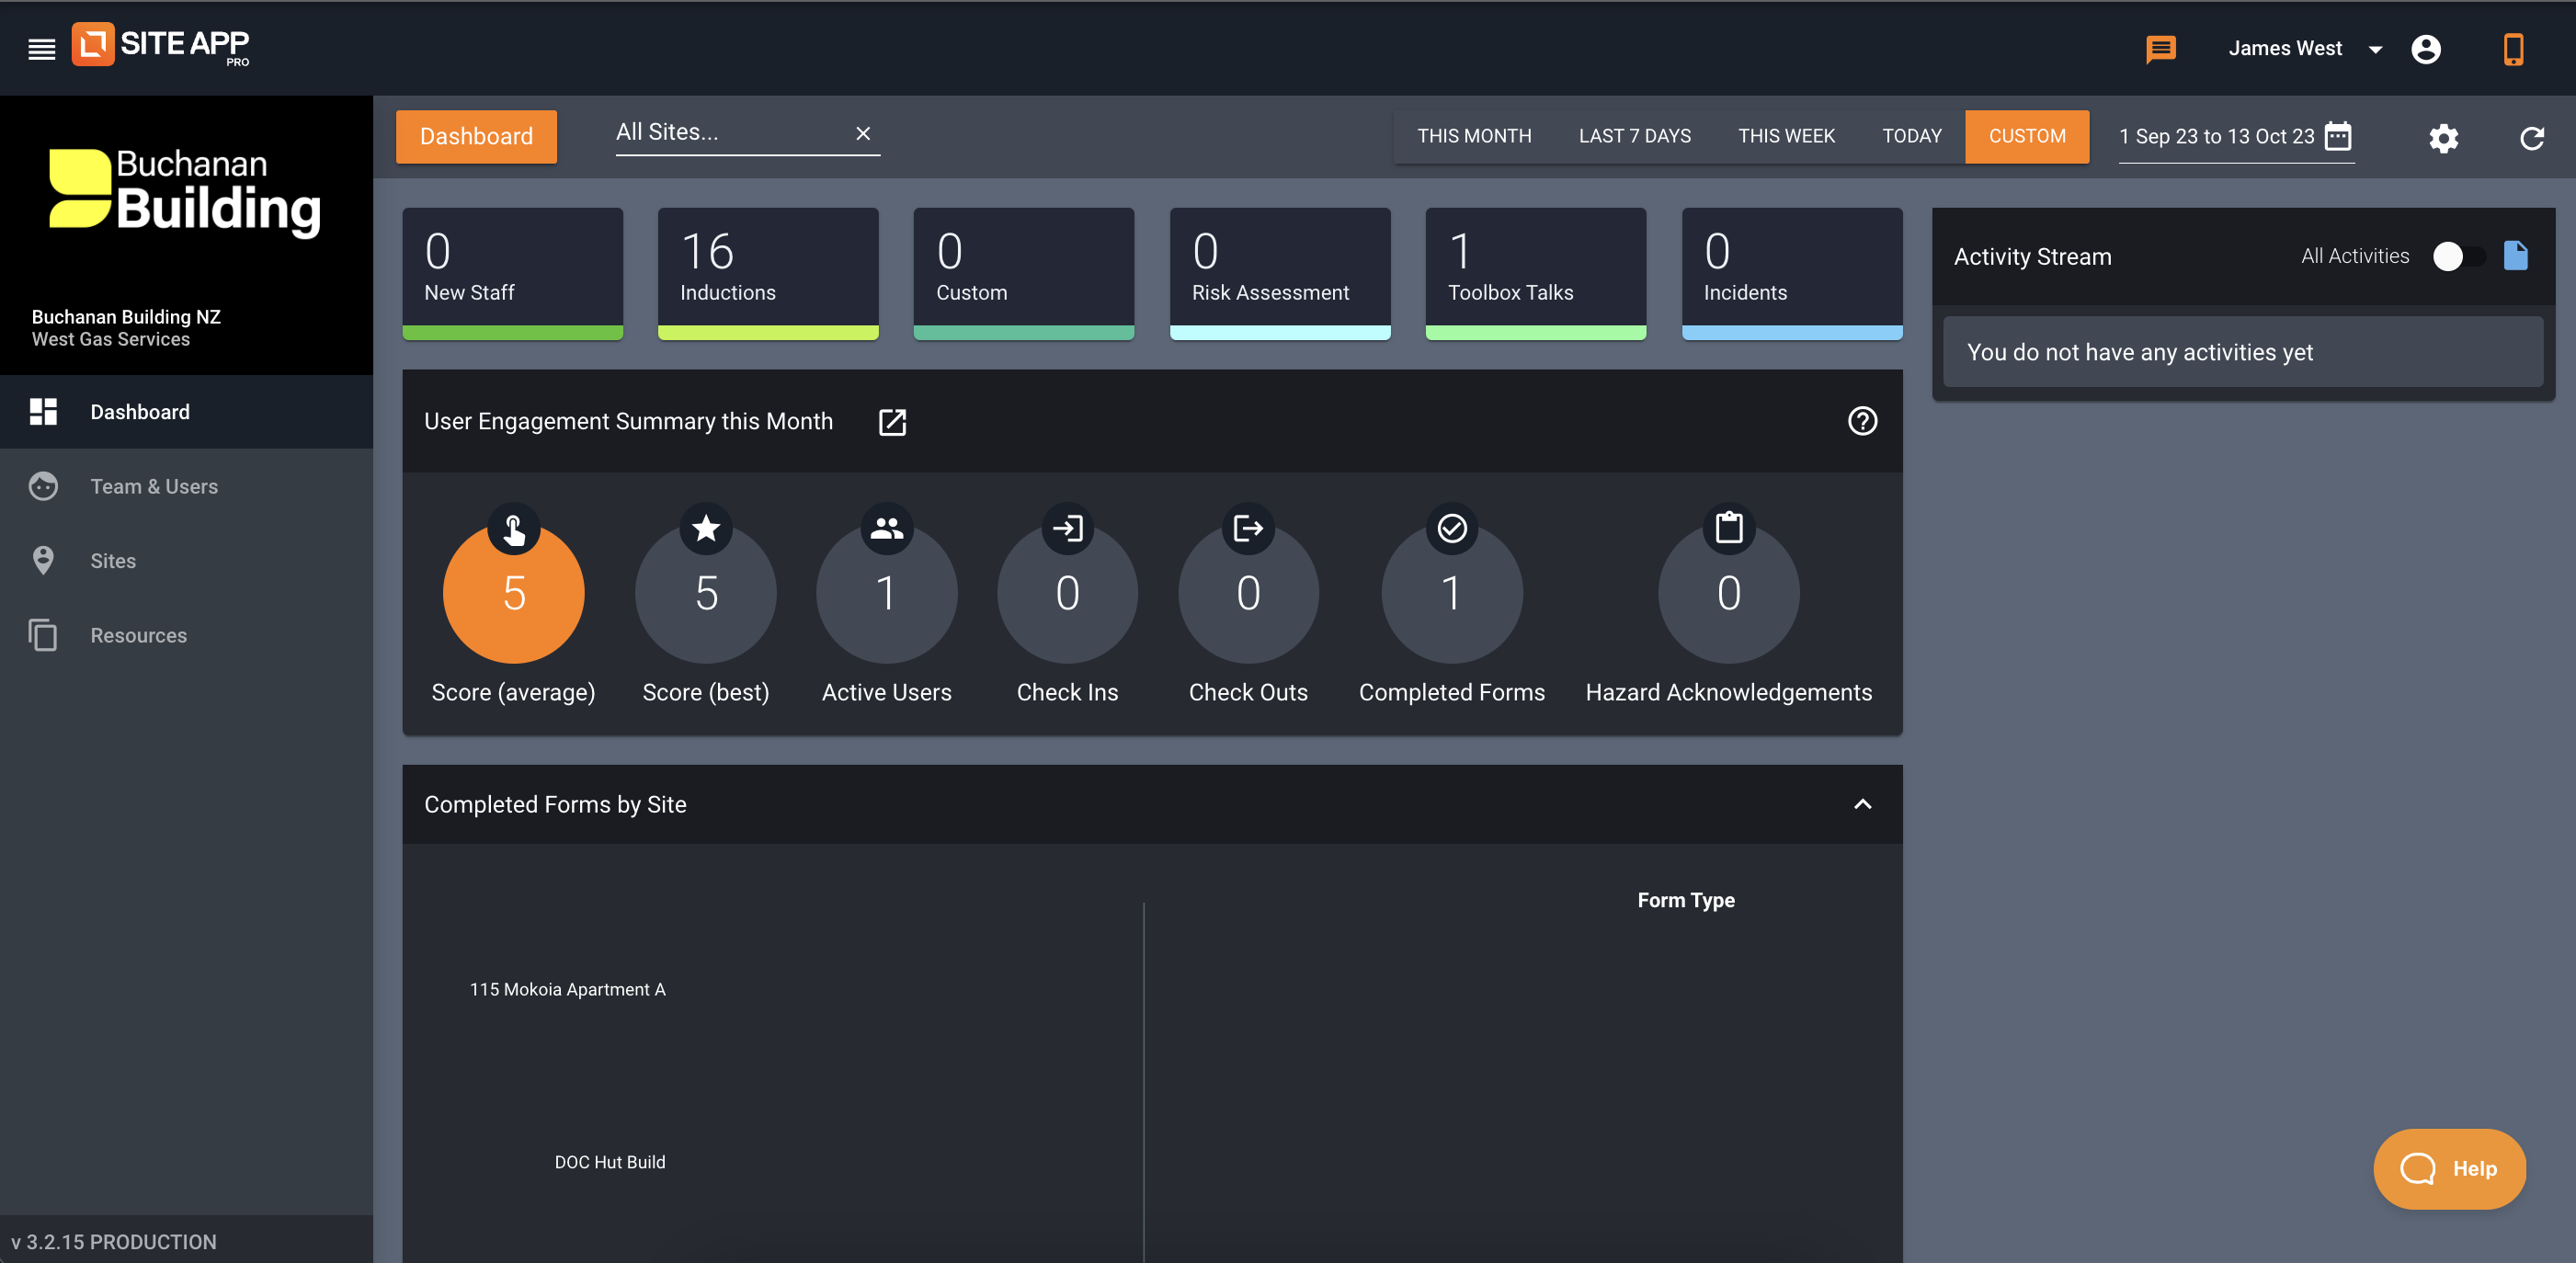Open the orange messages chat icon

click(x=2160, y=48)
